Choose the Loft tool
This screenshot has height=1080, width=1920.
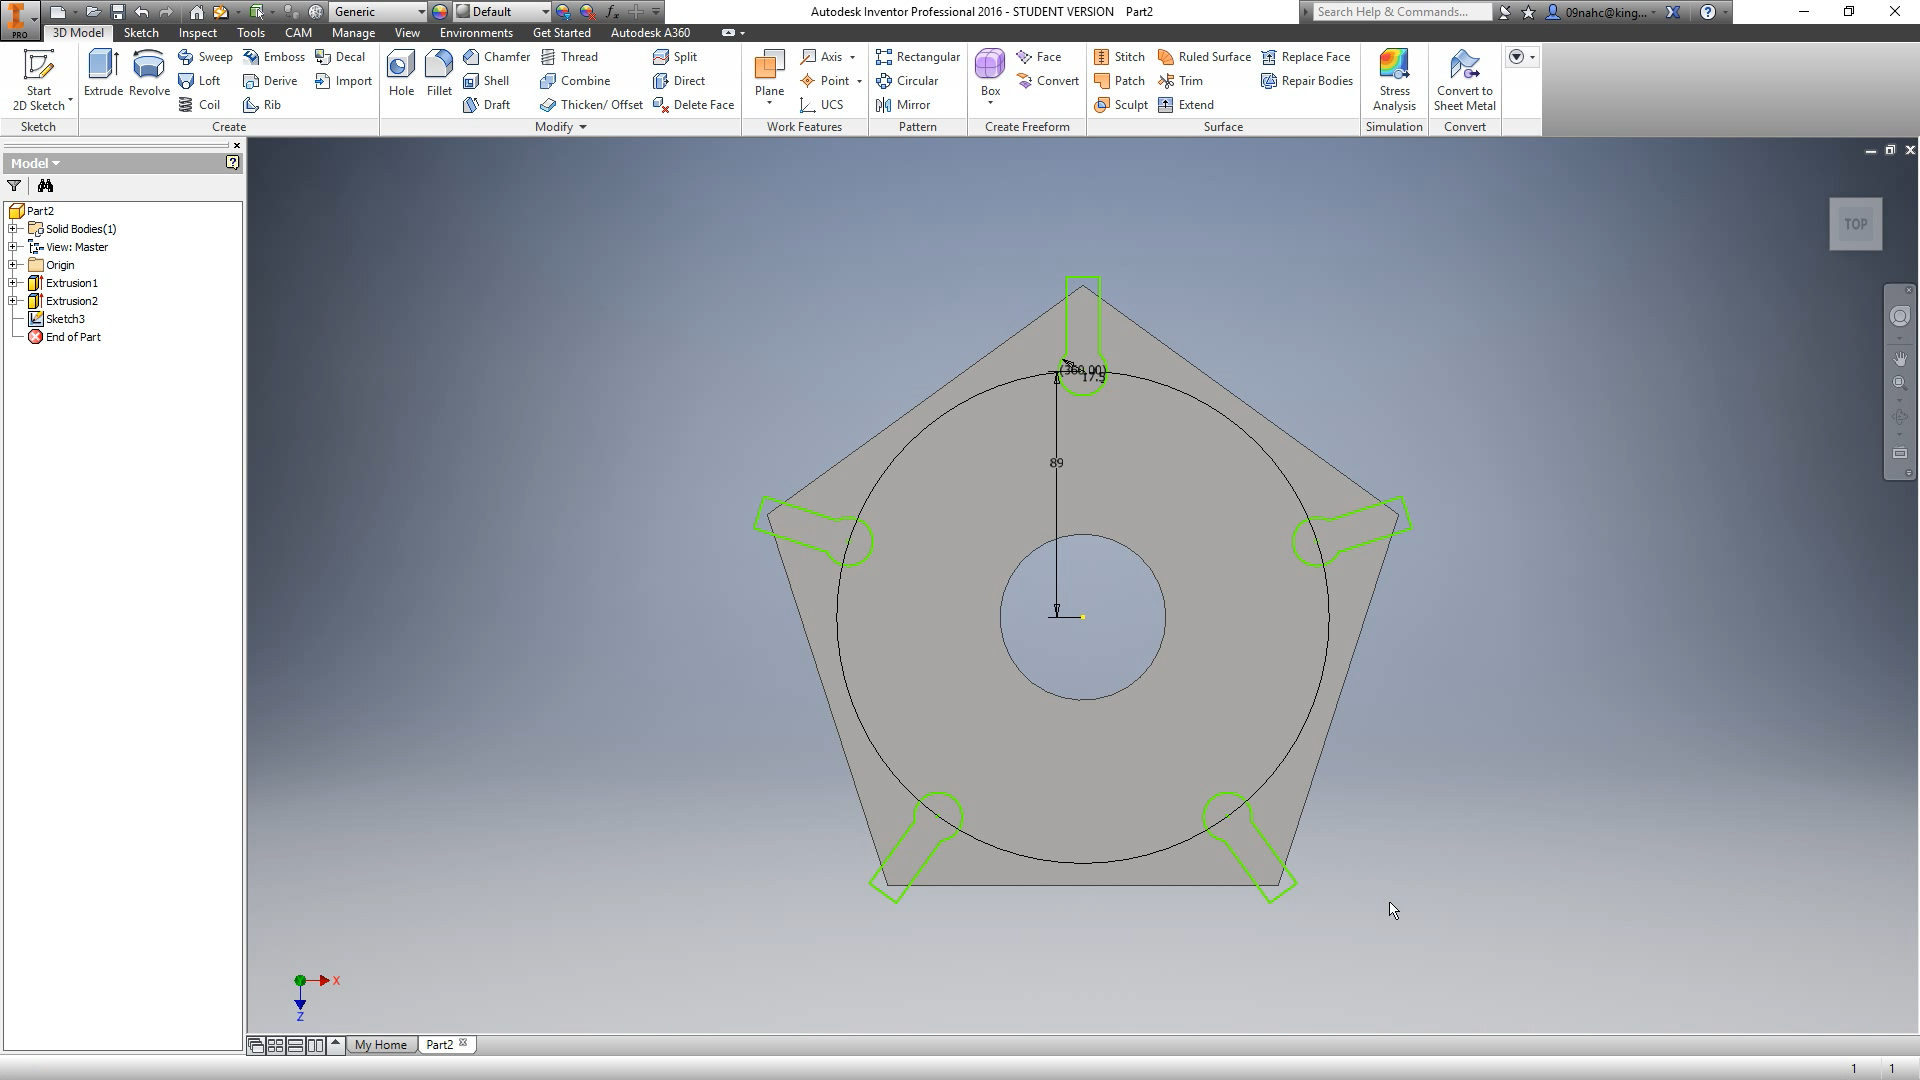pos(199,81)
